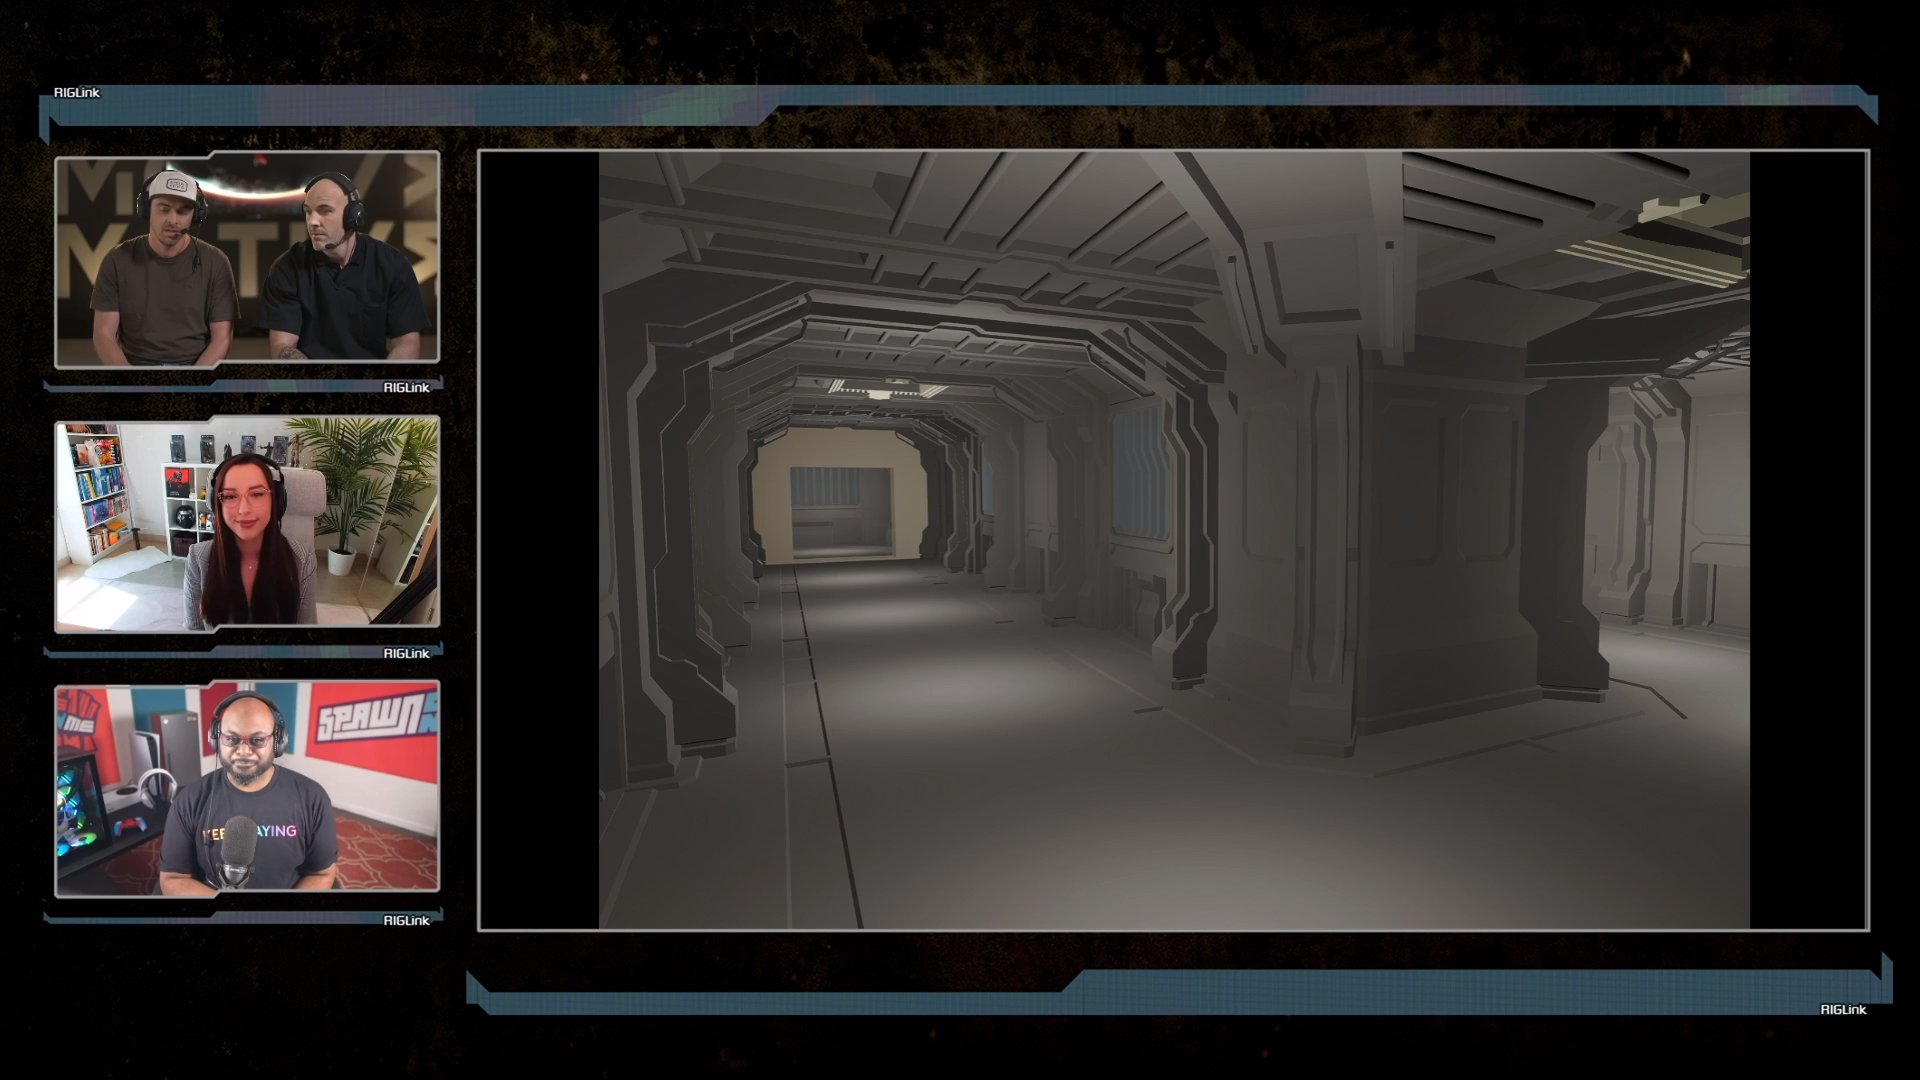Screen dimensions: 1920x1080
Task: Click the RIGLink label at bottom-right corner
Action: (1843, 1010)
